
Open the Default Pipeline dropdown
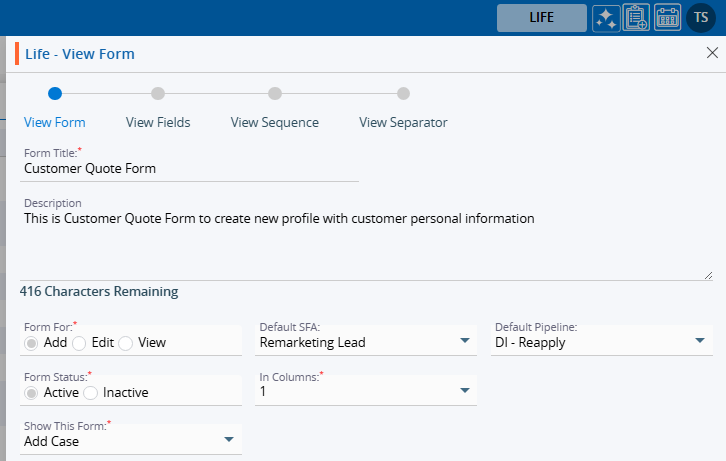tap(602, 342)
